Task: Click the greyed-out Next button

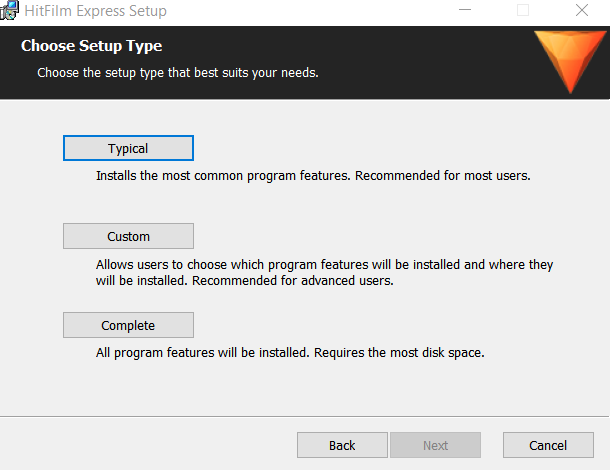Action: click(x=435, y=445)
